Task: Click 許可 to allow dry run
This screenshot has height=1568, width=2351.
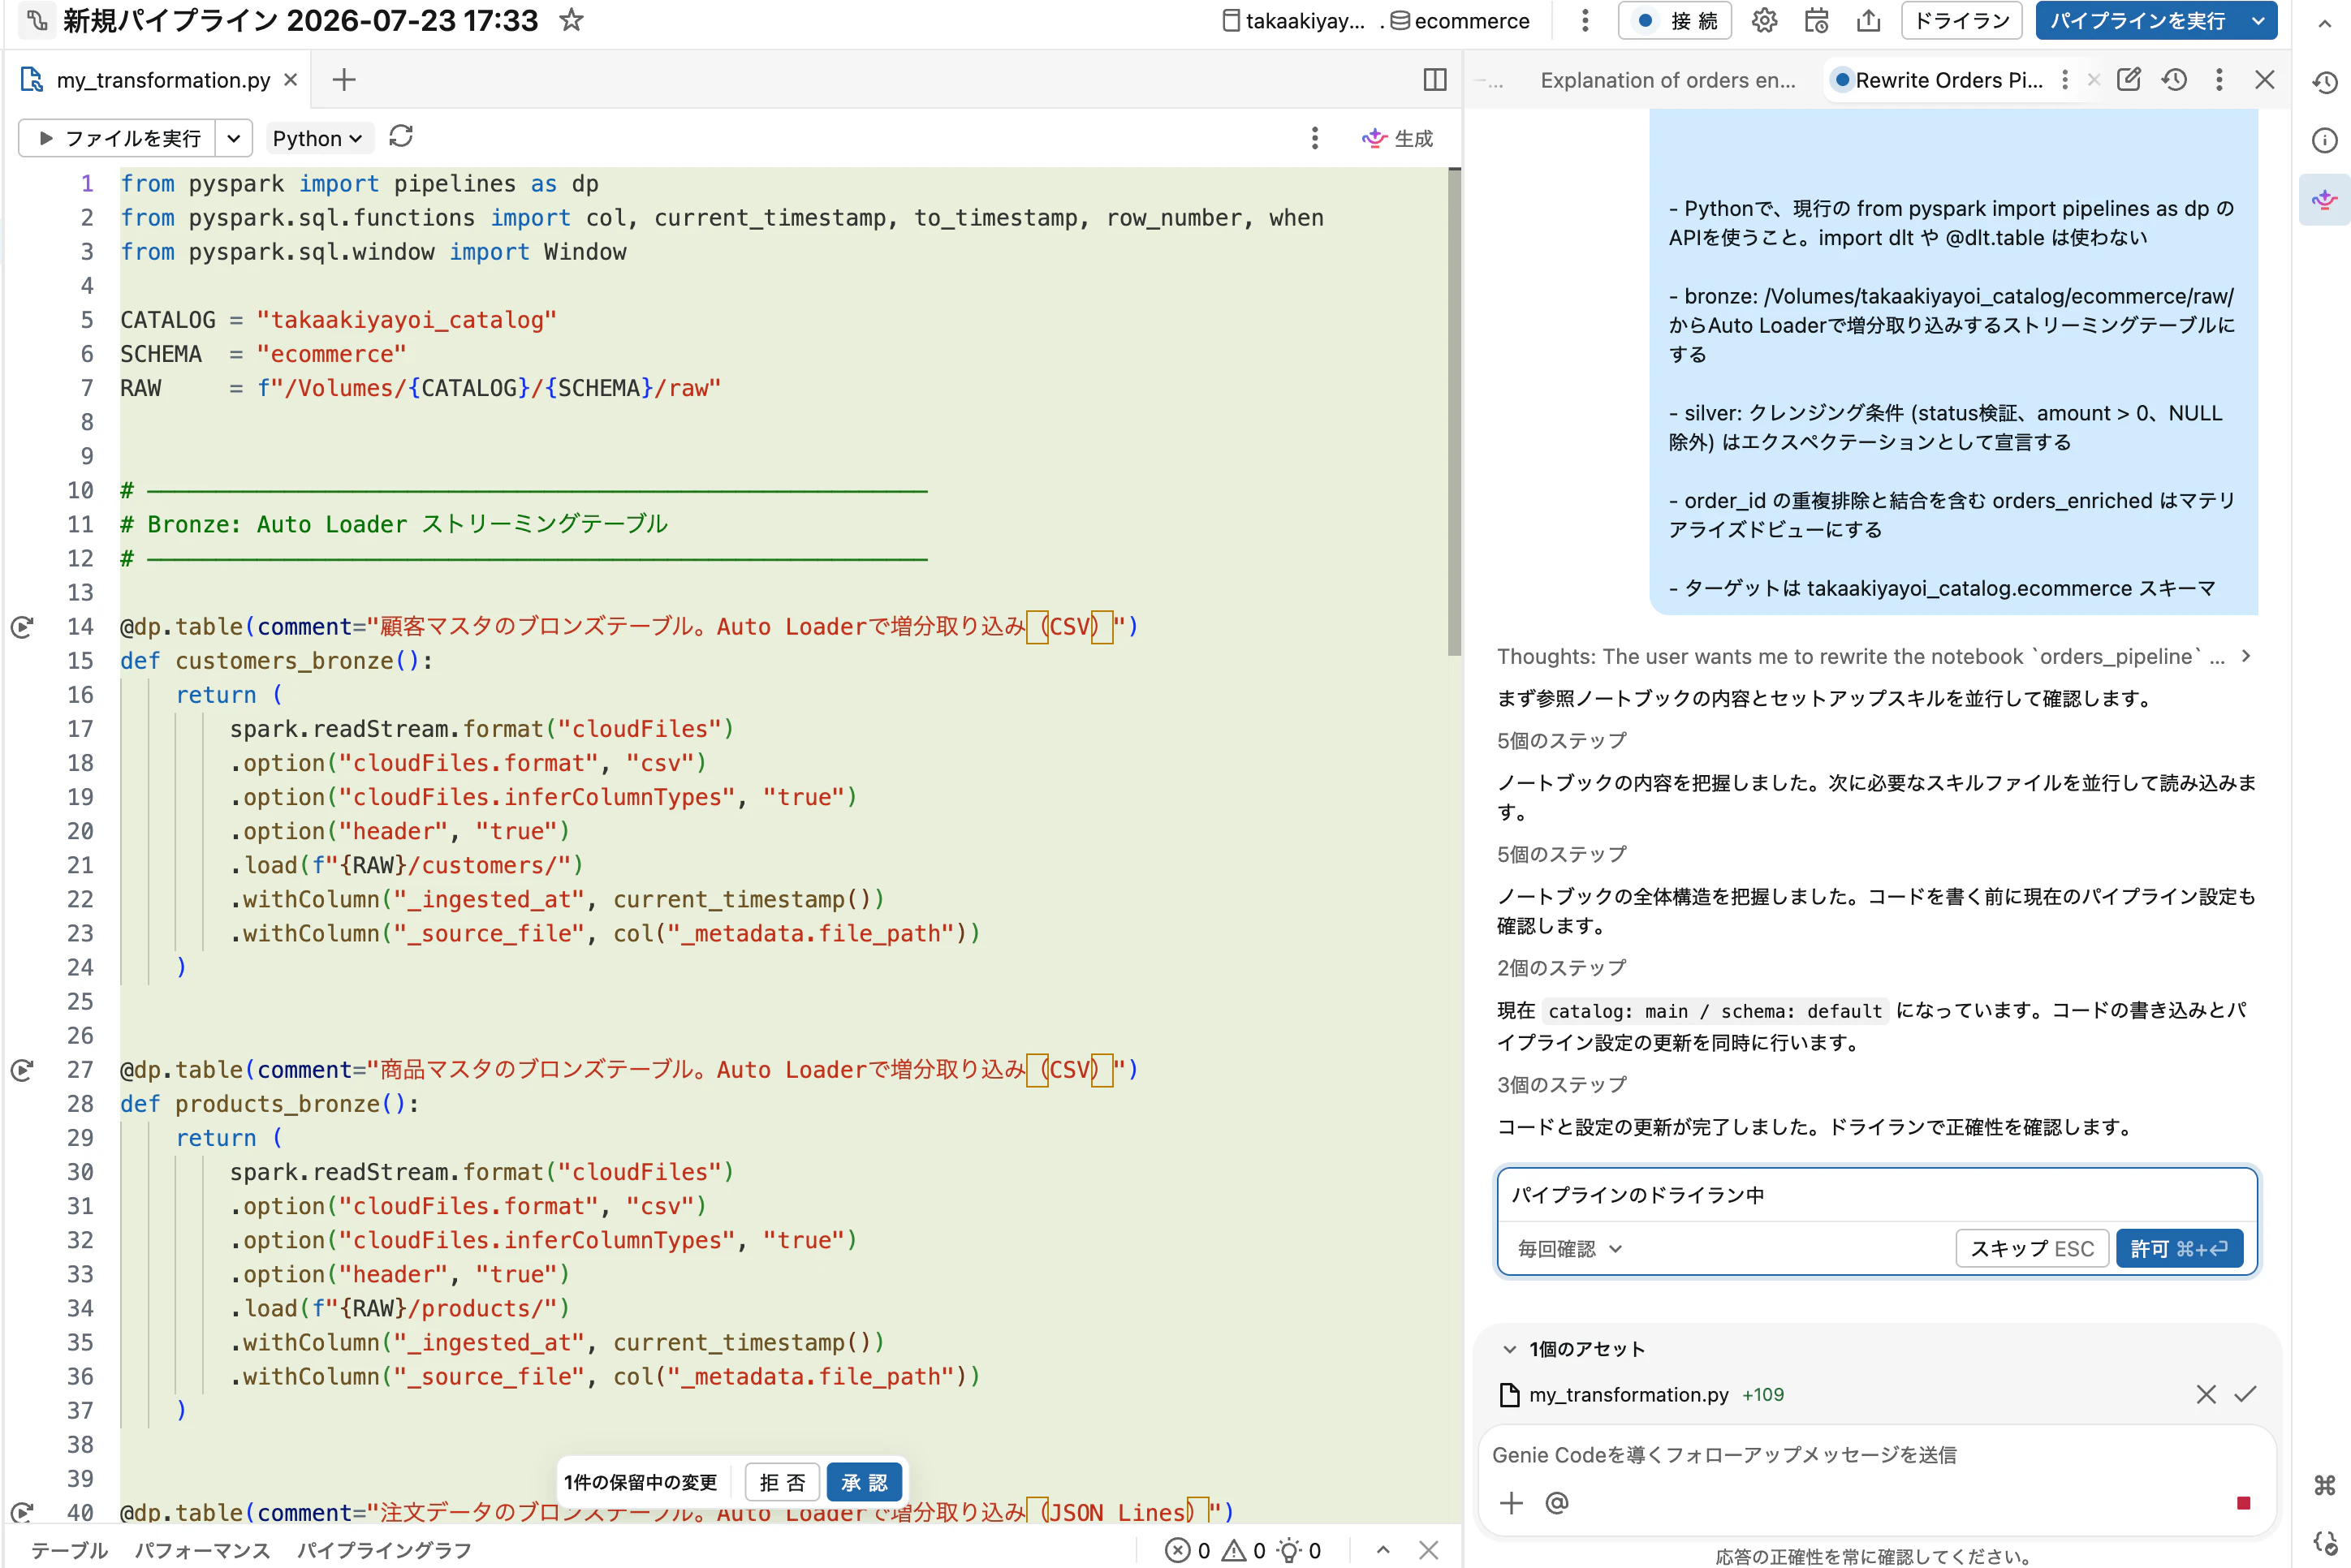Action: coord(2179,1249)
